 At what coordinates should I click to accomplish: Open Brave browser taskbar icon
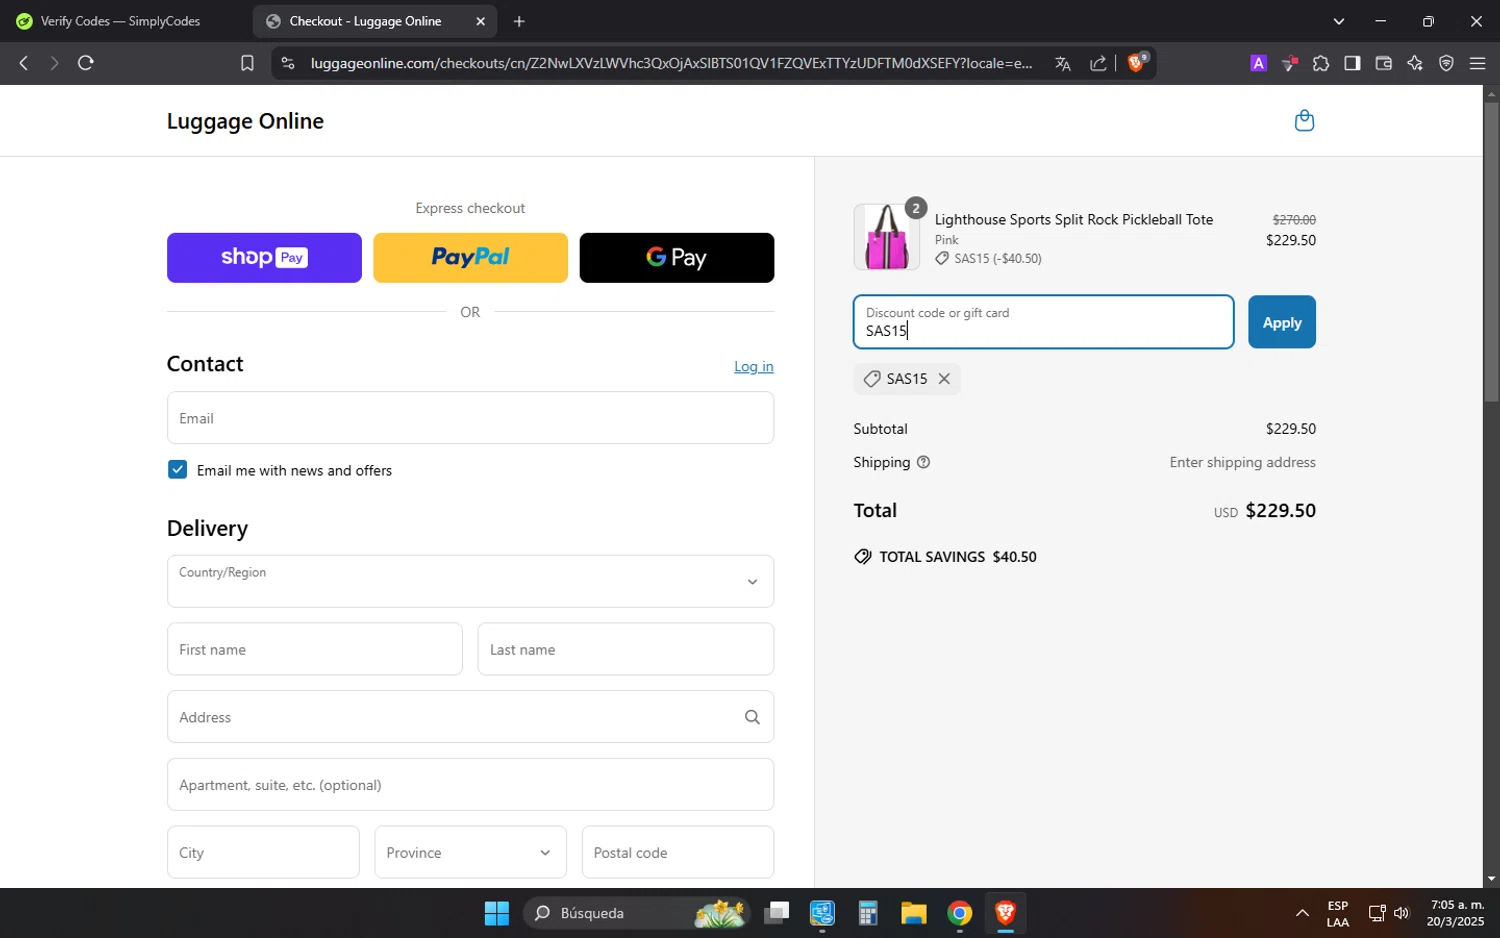point(1005,913)
